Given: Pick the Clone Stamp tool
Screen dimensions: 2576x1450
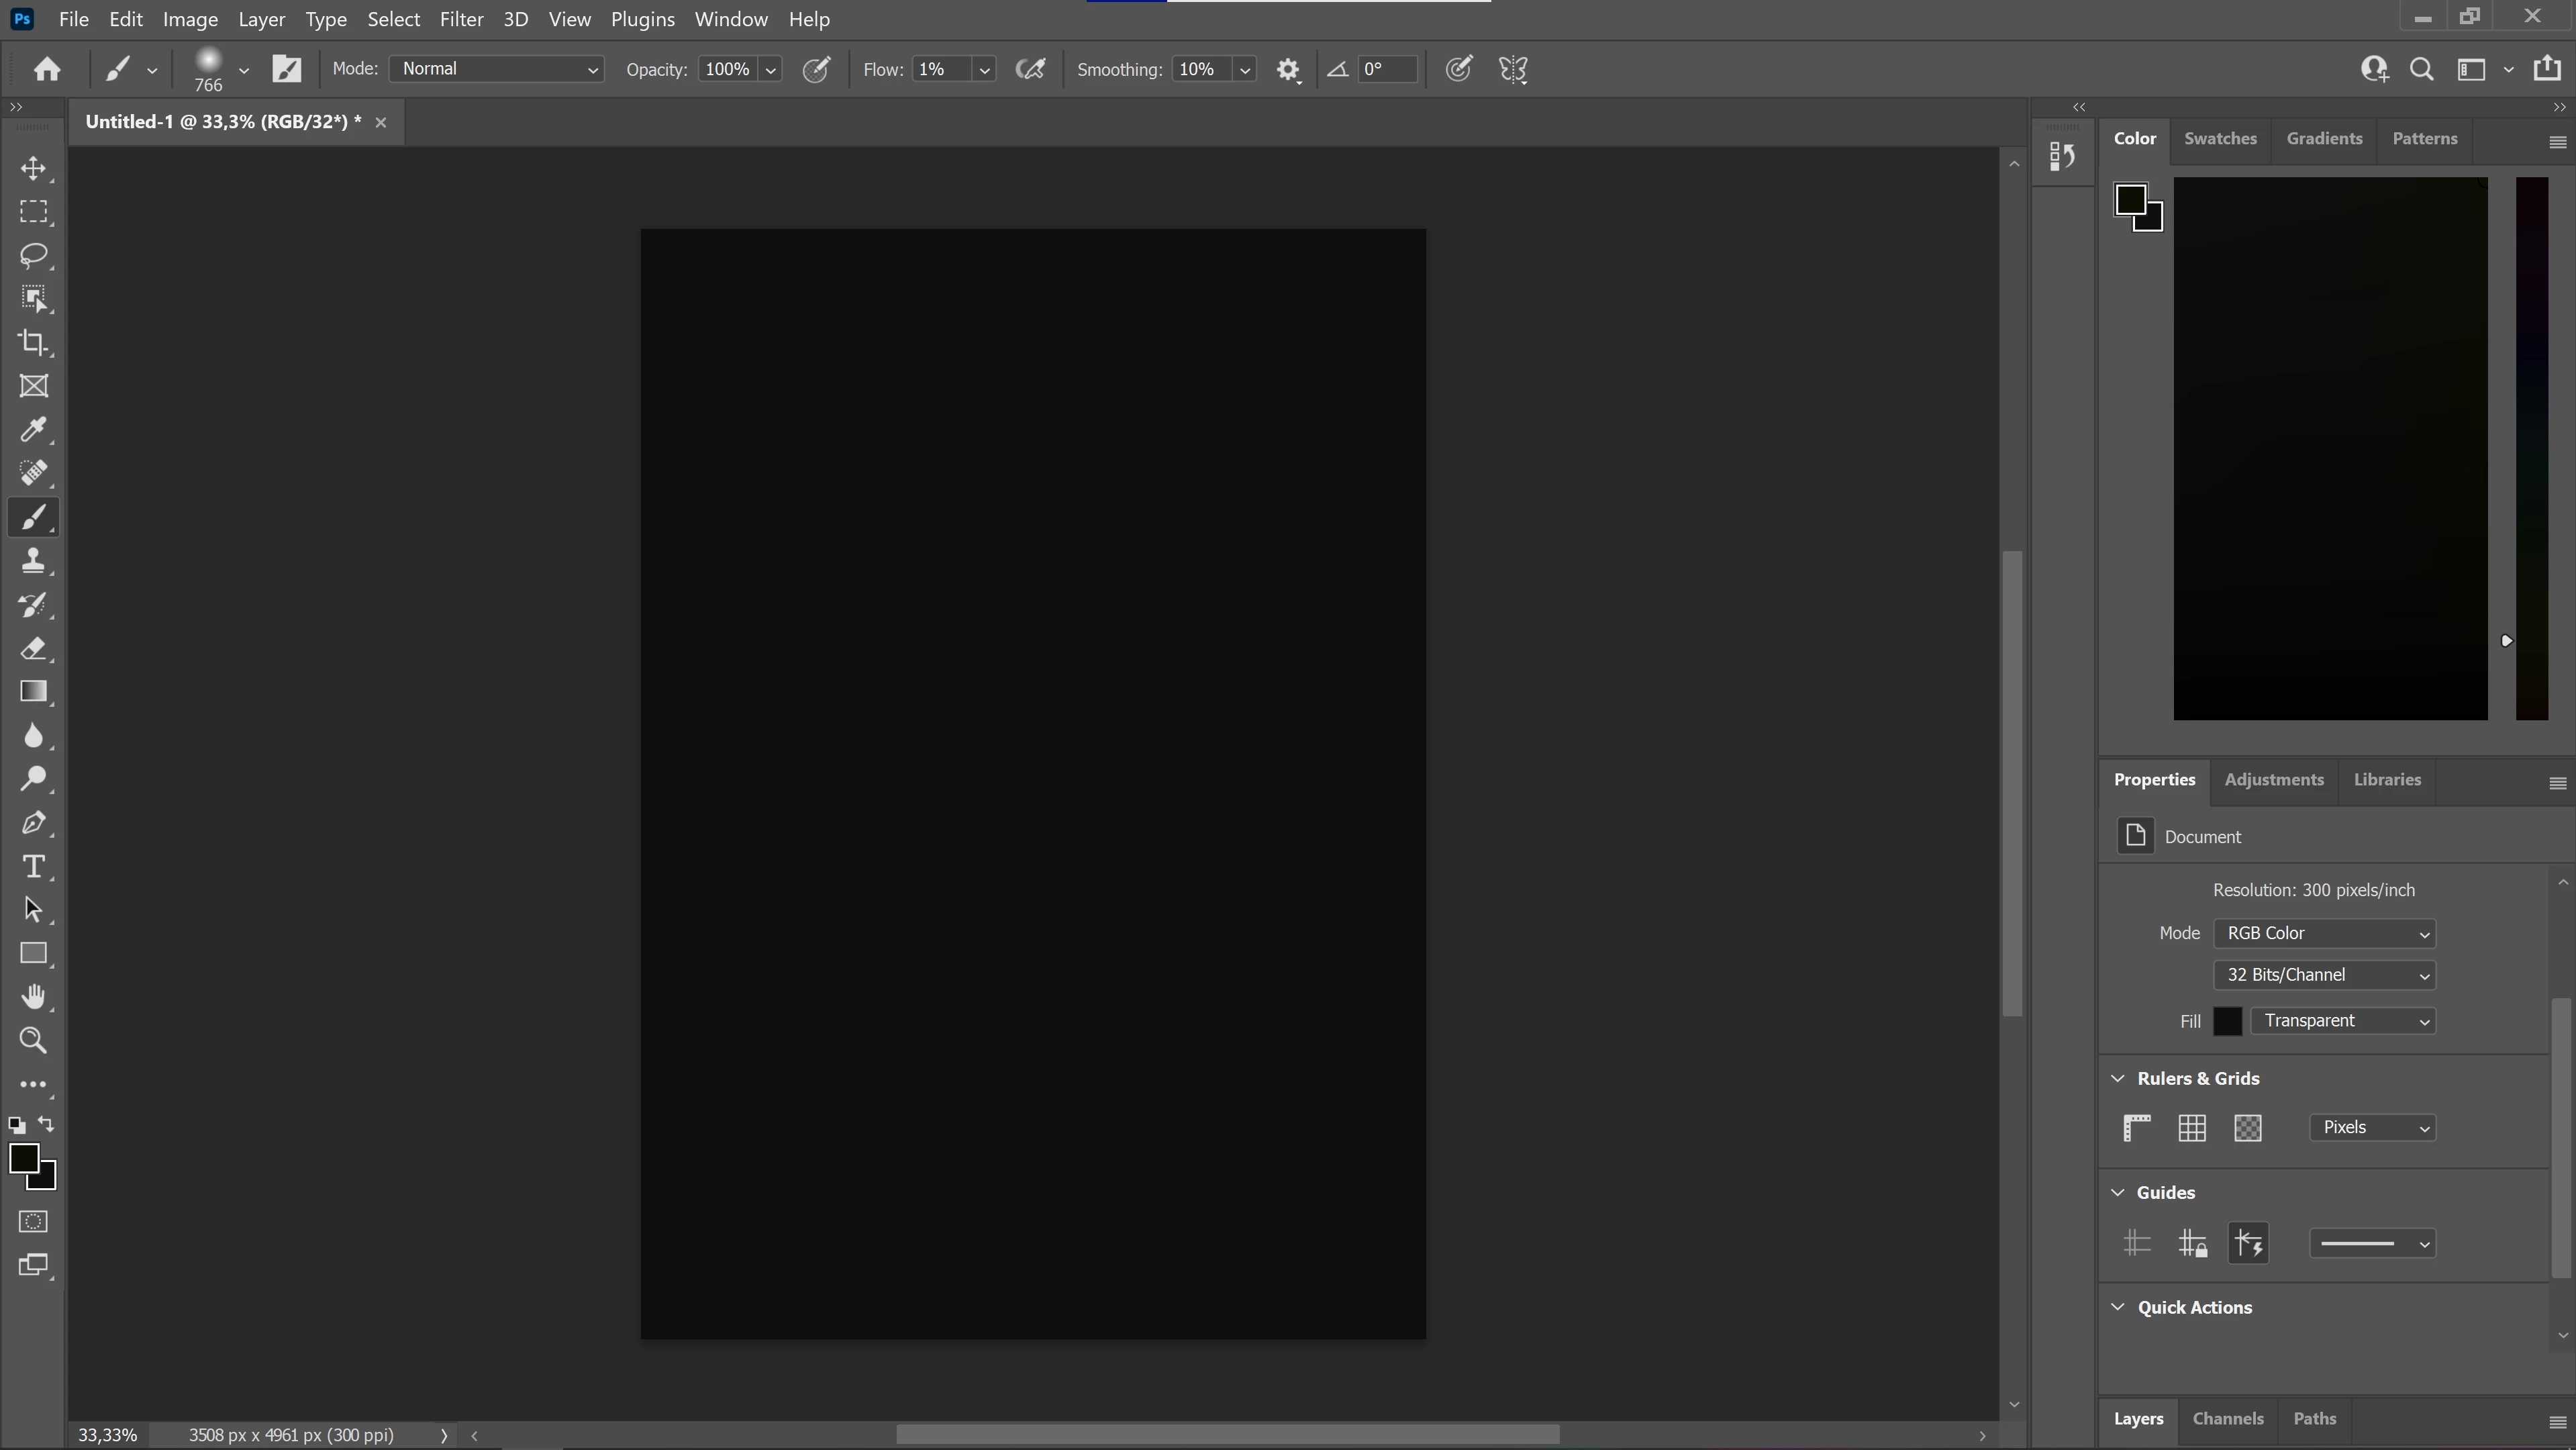Looking at the screenshot, I should tap(33, 561).
